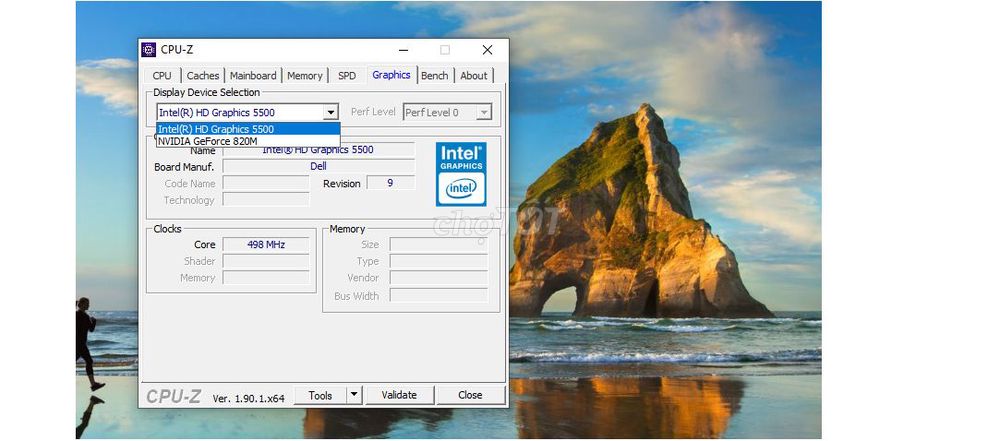Close the CPU-Z window with X
This screenshot has height=441, width=1000.
coord(487,50)
